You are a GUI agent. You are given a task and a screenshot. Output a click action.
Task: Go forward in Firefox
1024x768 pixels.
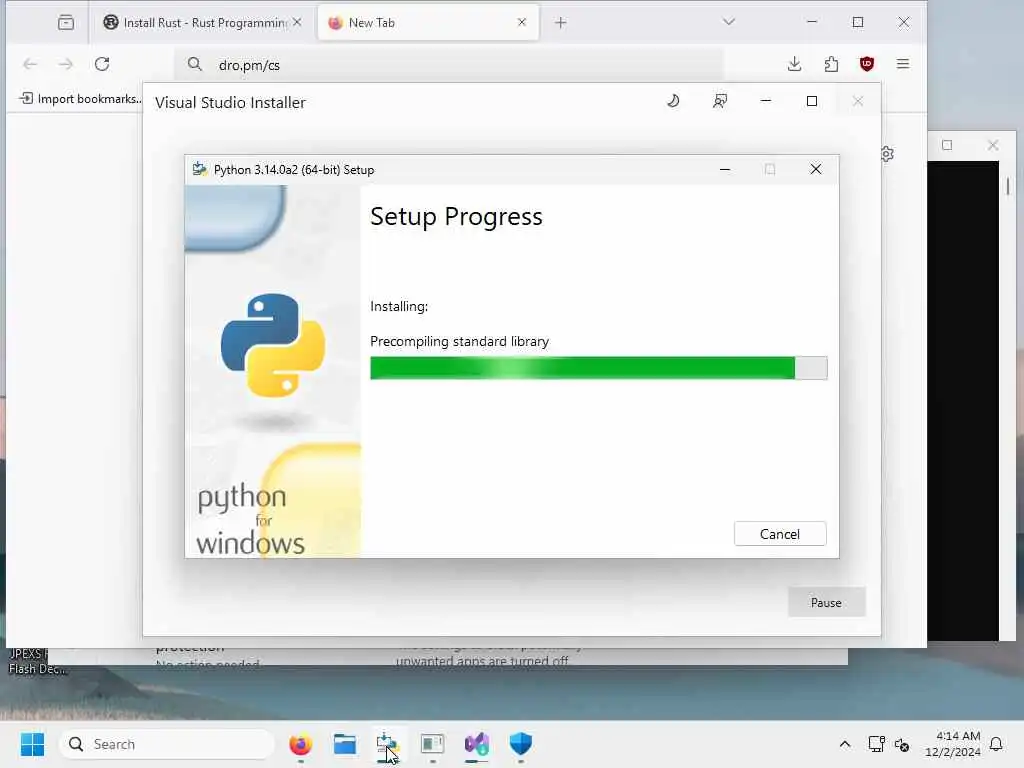[66, 64]
